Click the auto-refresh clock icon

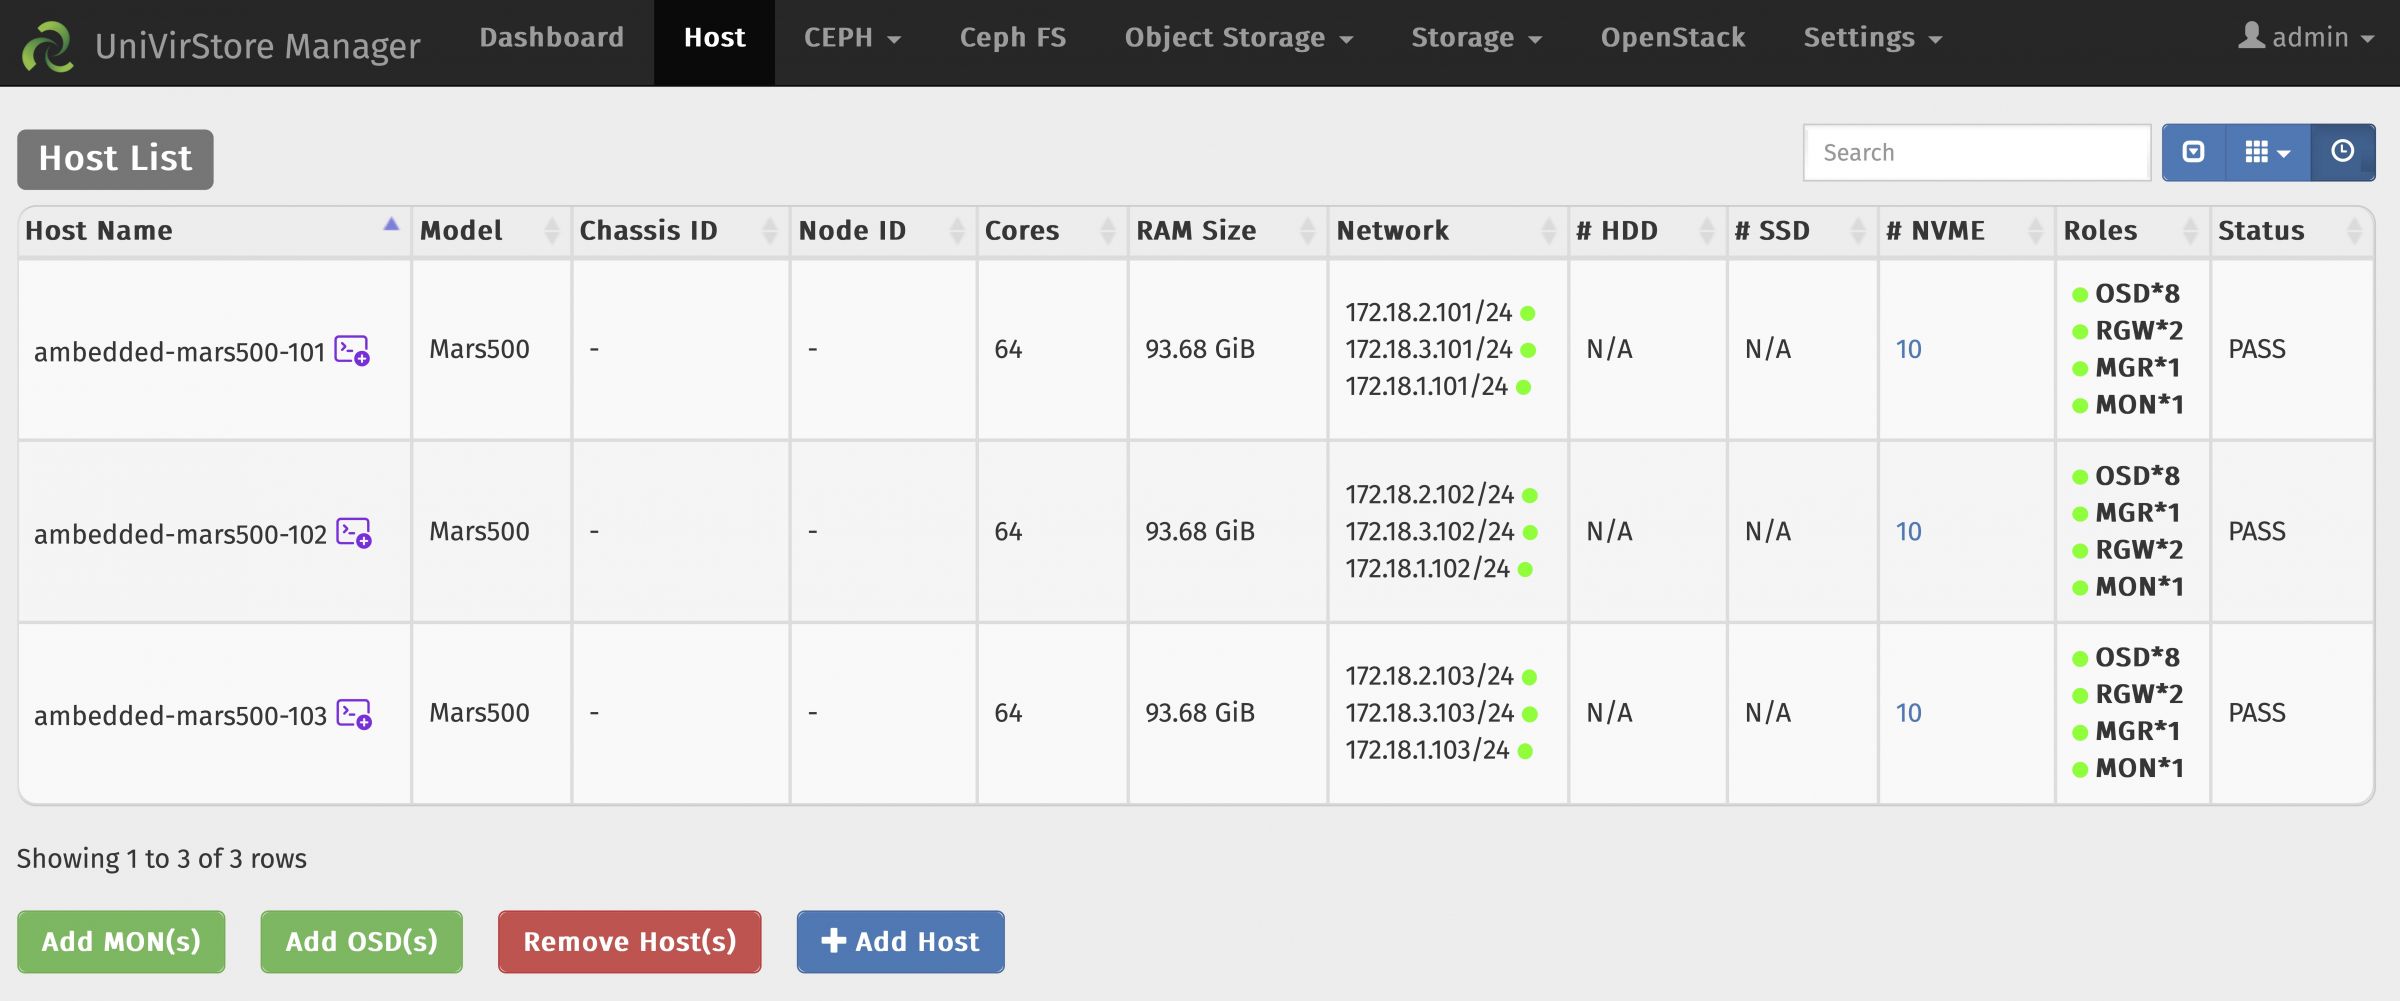[x=2342, y=152]
